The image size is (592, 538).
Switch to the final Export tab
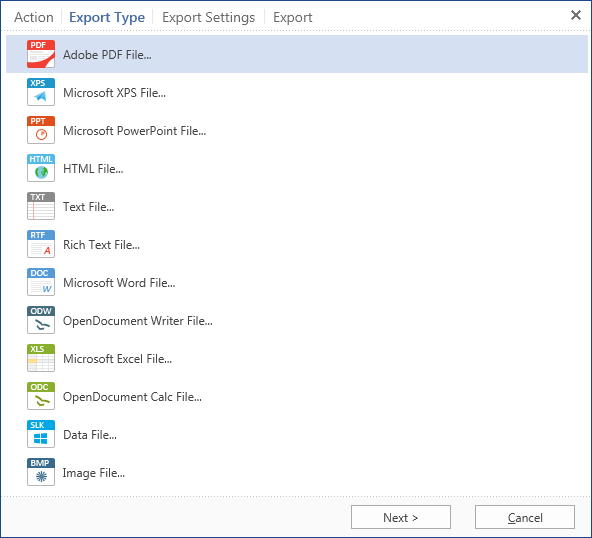293,17
